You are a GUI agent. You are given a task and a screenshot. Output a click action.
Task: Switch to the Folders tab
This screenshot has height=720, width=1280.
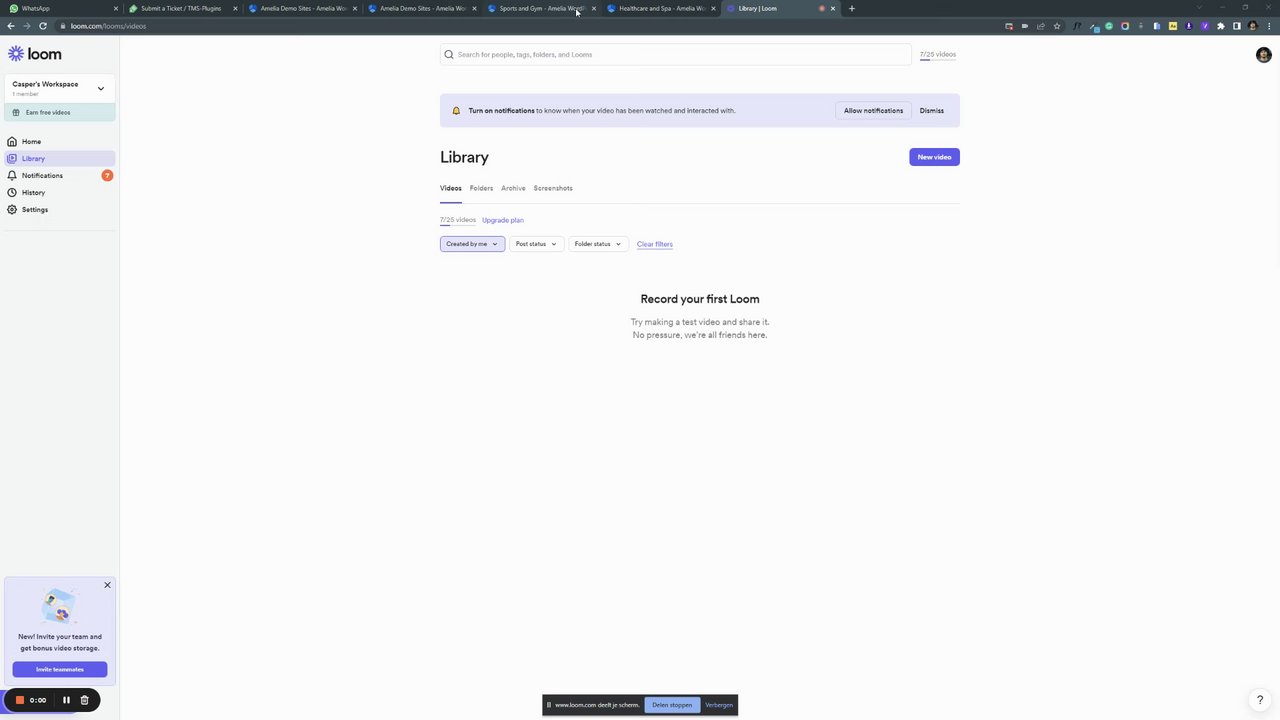coord(481,188)
